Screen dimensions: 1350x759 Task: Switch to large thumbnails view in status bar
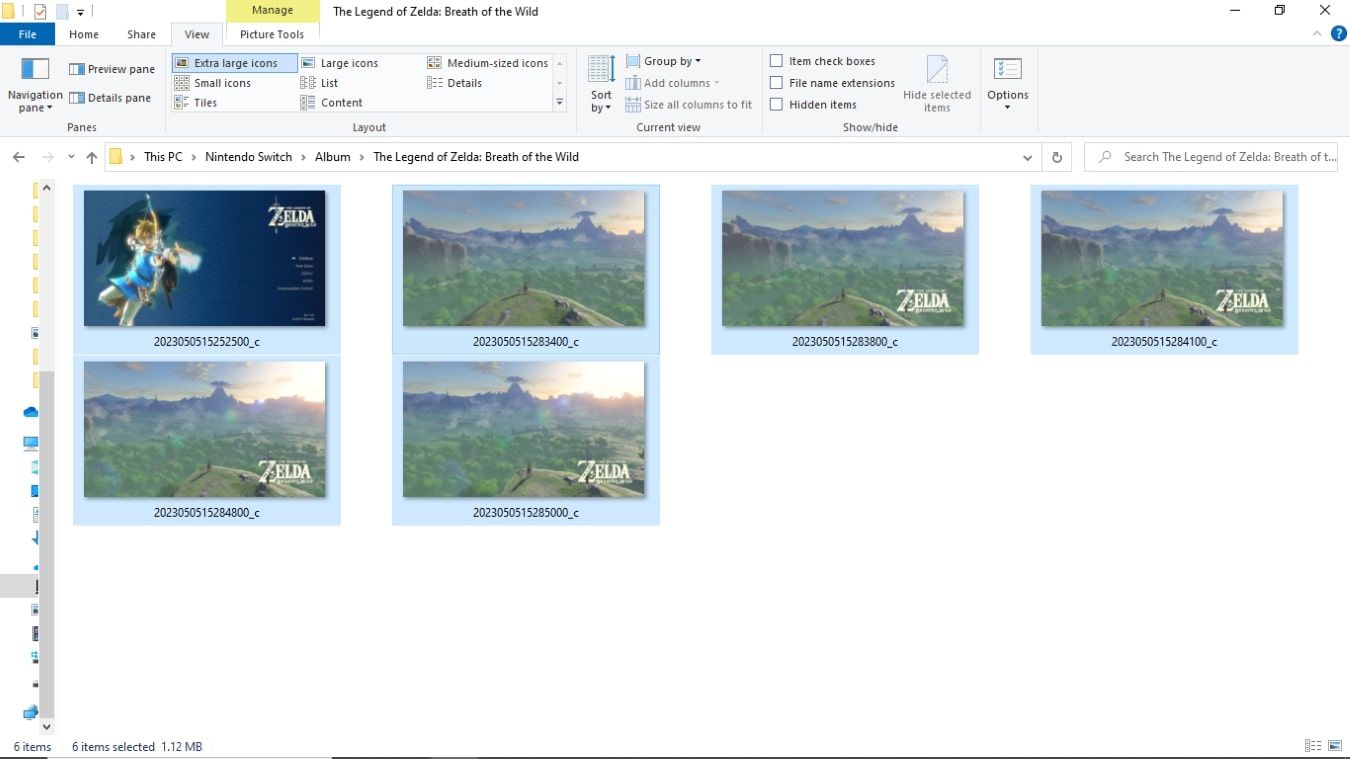coord(1335,746)
